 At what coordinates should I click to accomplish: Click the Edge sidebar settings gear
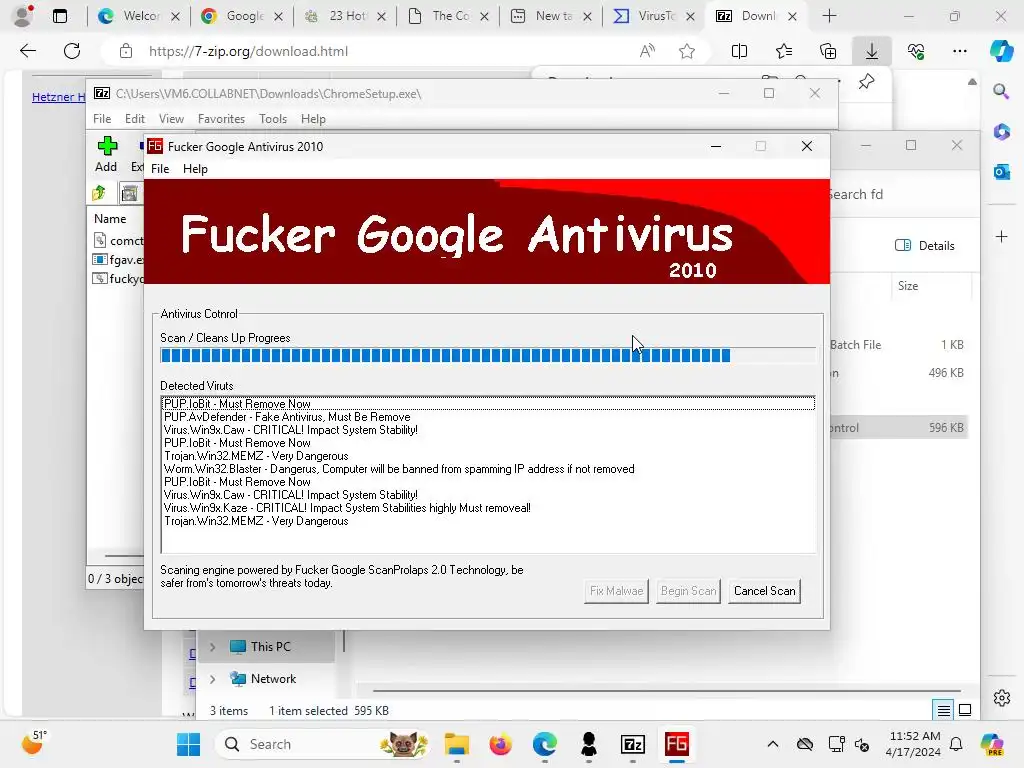coord(1001,698)
